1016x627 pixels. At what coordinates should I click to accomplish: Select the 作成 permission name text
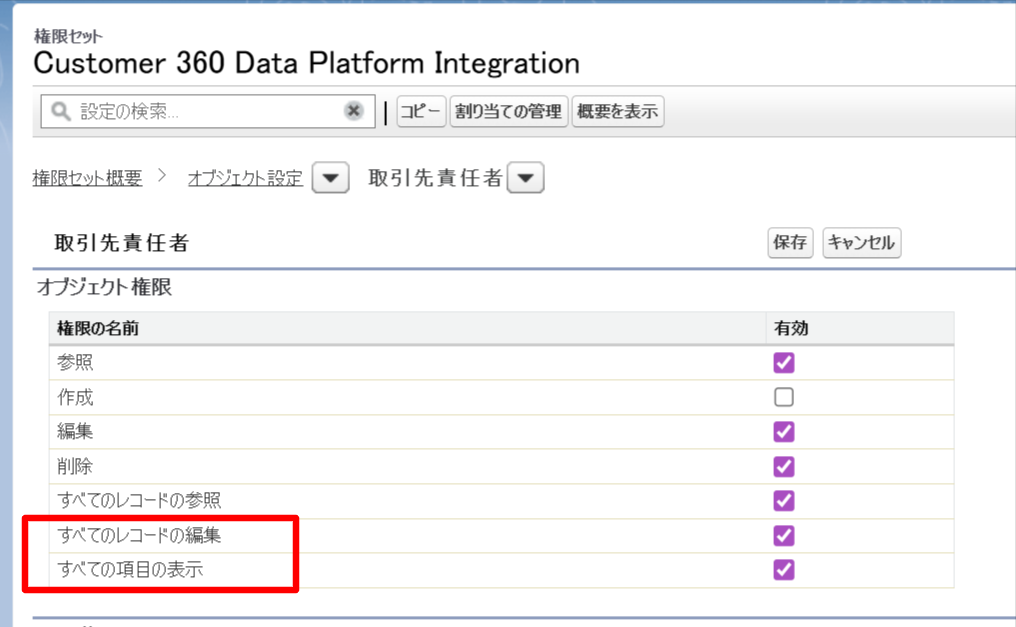[75, 397]
